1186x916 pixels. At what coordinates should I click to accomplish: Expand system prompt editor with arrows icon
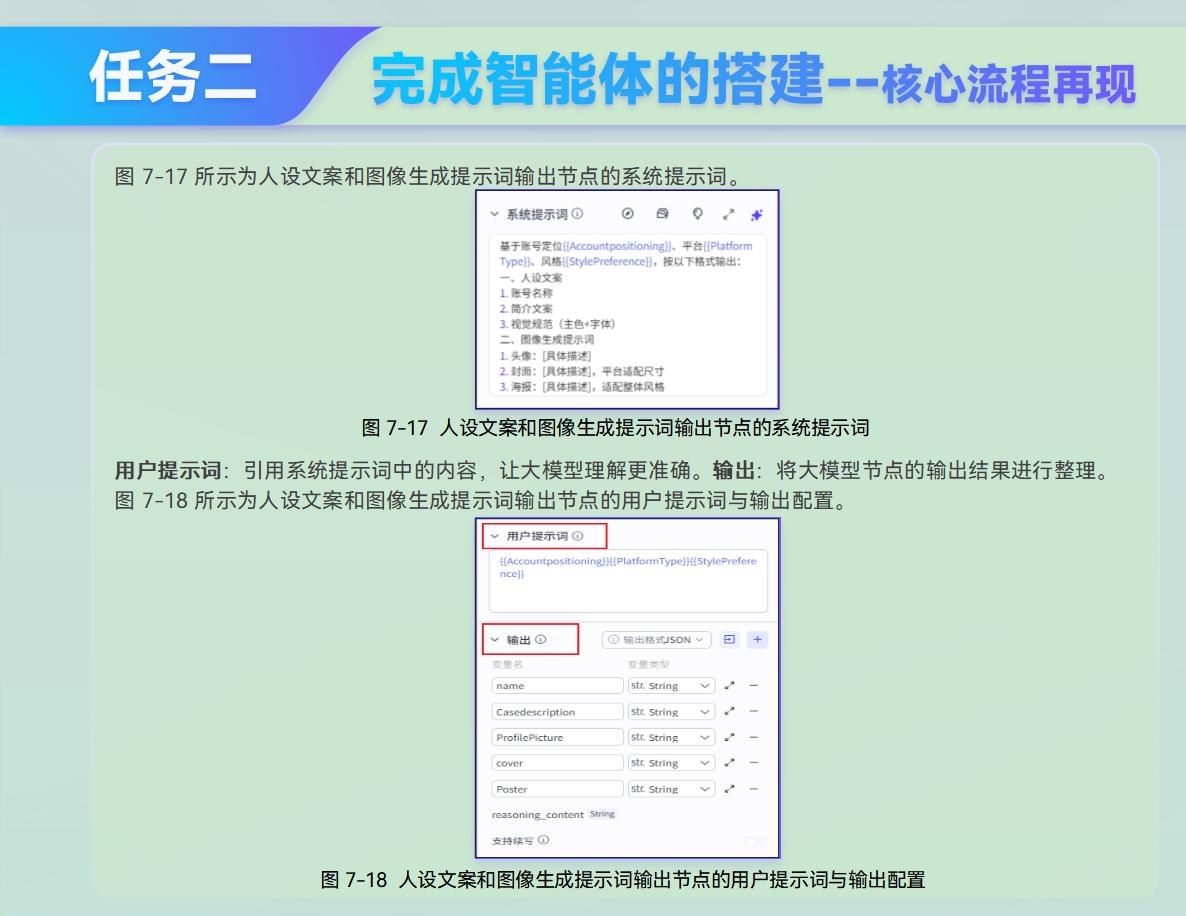[728, 215]
